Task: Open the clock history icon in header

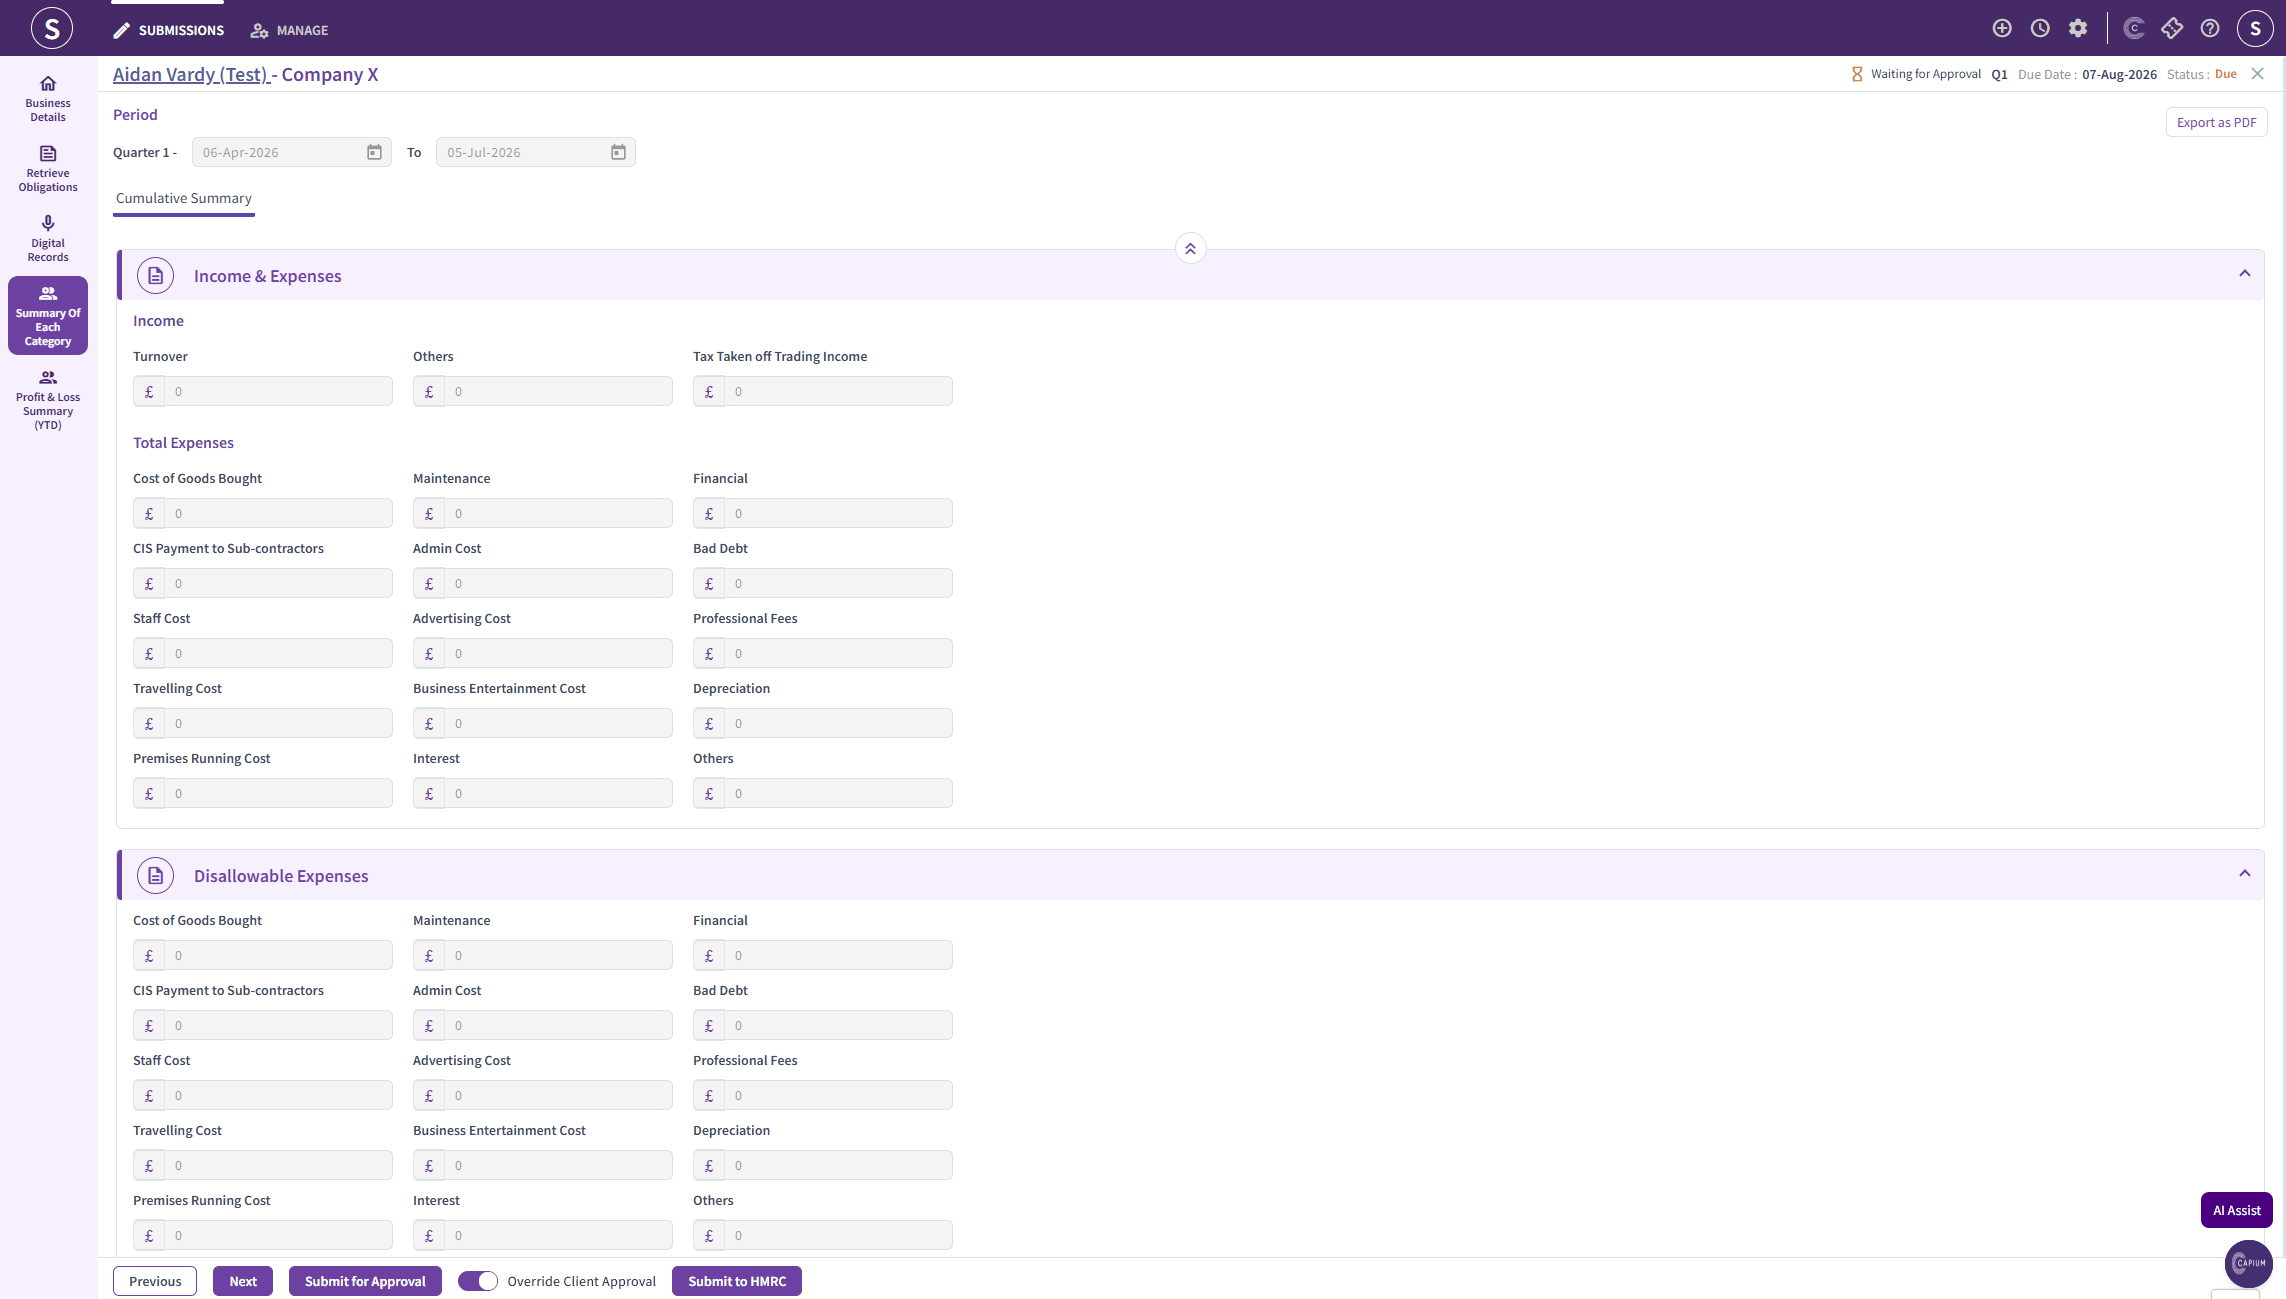Action: click(2040, 28)
